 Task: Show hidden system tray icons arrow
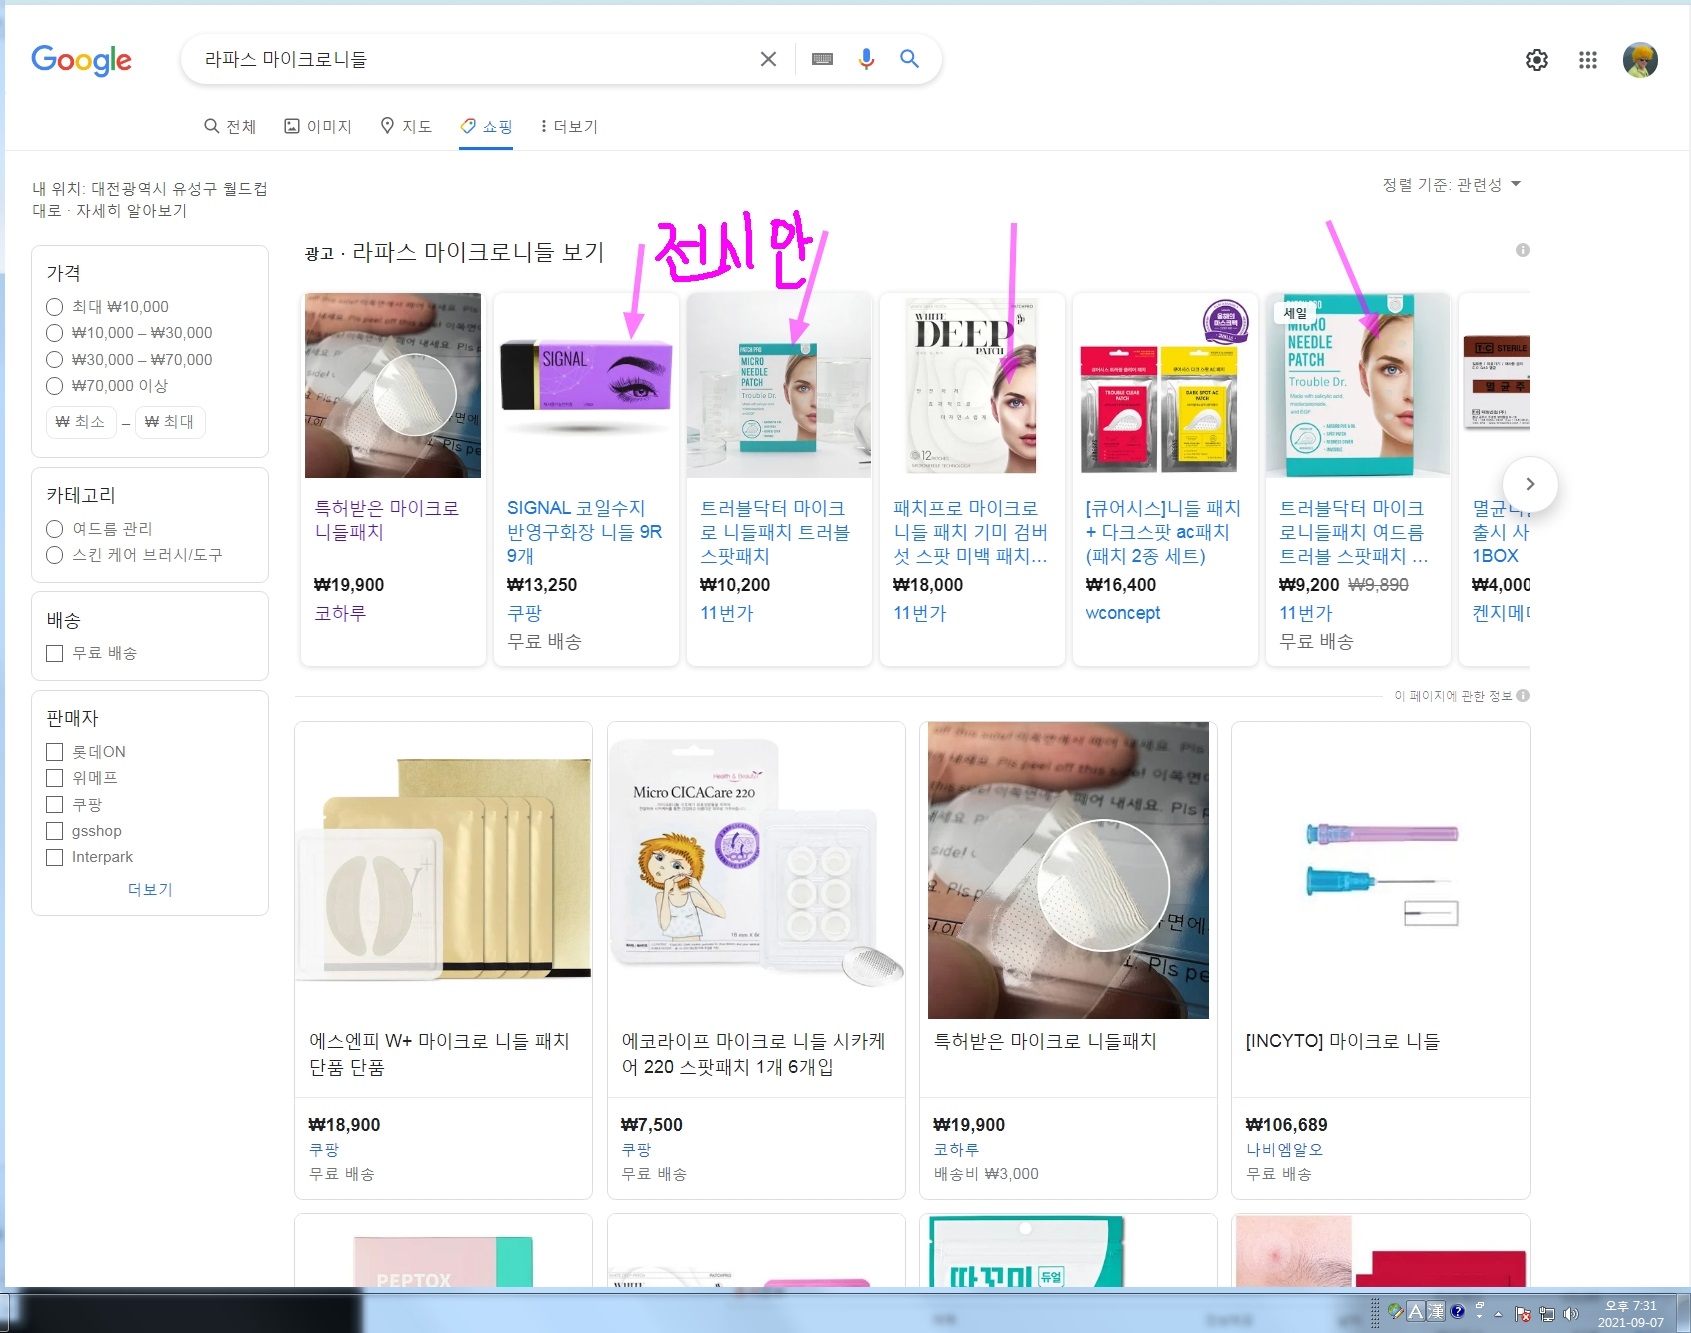[x=1498, y=1314]
